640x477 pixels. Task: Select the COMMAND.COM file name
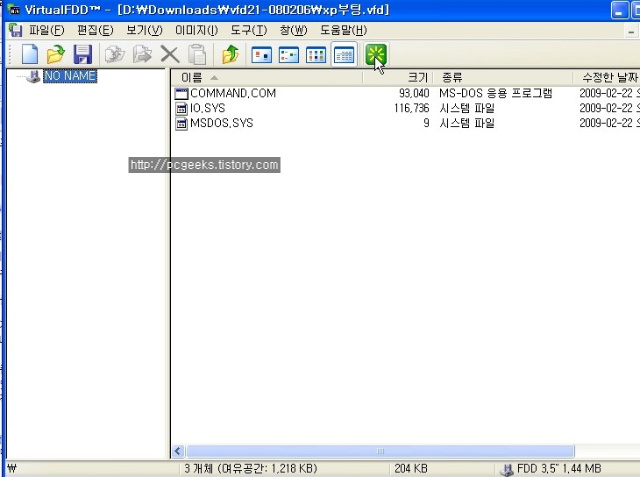coord(233,93)
